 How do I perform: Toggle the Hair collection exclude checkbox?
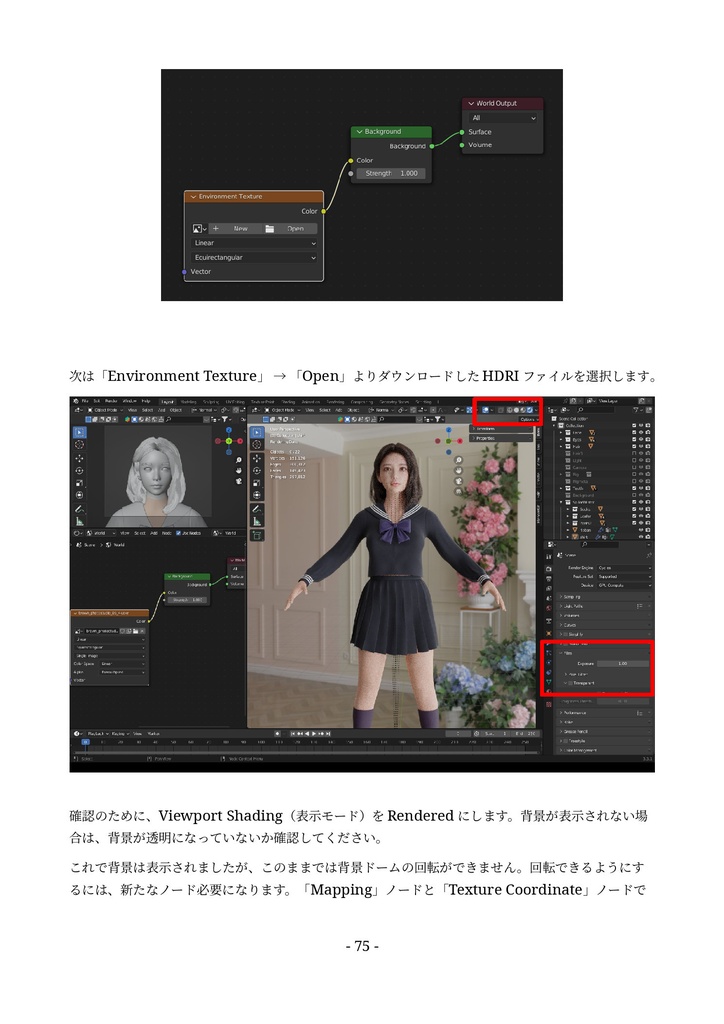tap(634, 447)
